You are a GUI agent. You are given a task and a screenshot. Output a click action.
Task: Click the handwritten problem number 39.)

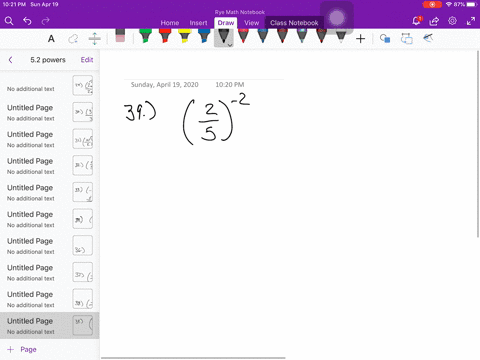pos(140,112)
